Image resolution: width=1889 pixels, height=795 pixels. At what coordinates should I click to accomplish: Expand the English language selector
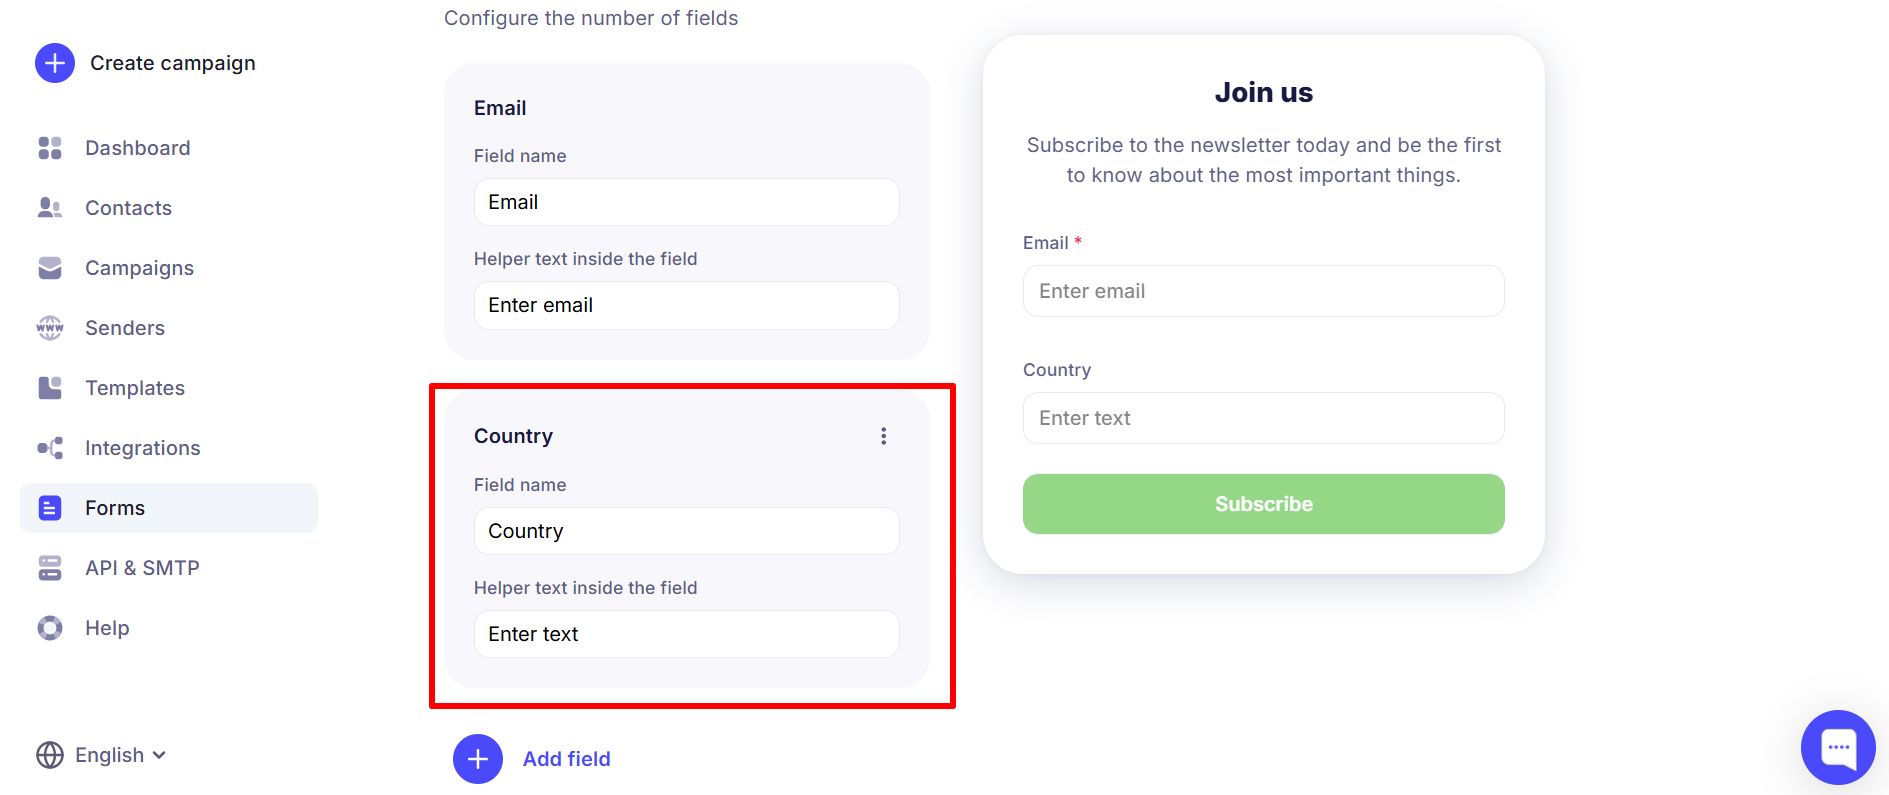click(x=101, y=755)
